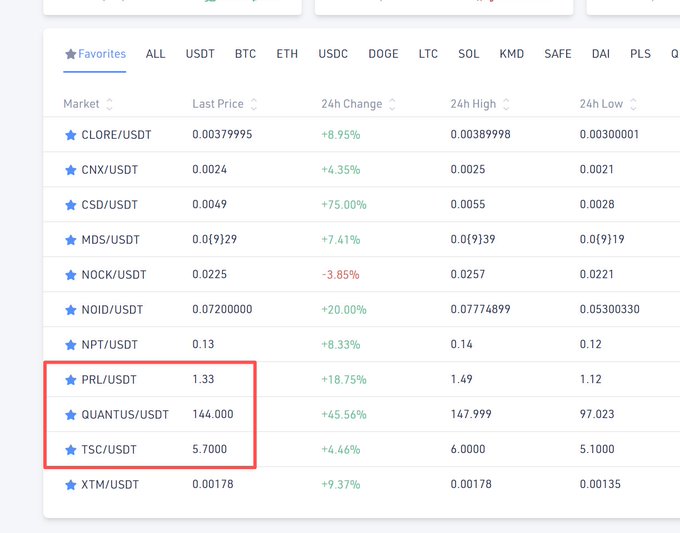Open the NOID/USDT market
Viewport: 680px width, 533px height.
click(x=112, y=310)
